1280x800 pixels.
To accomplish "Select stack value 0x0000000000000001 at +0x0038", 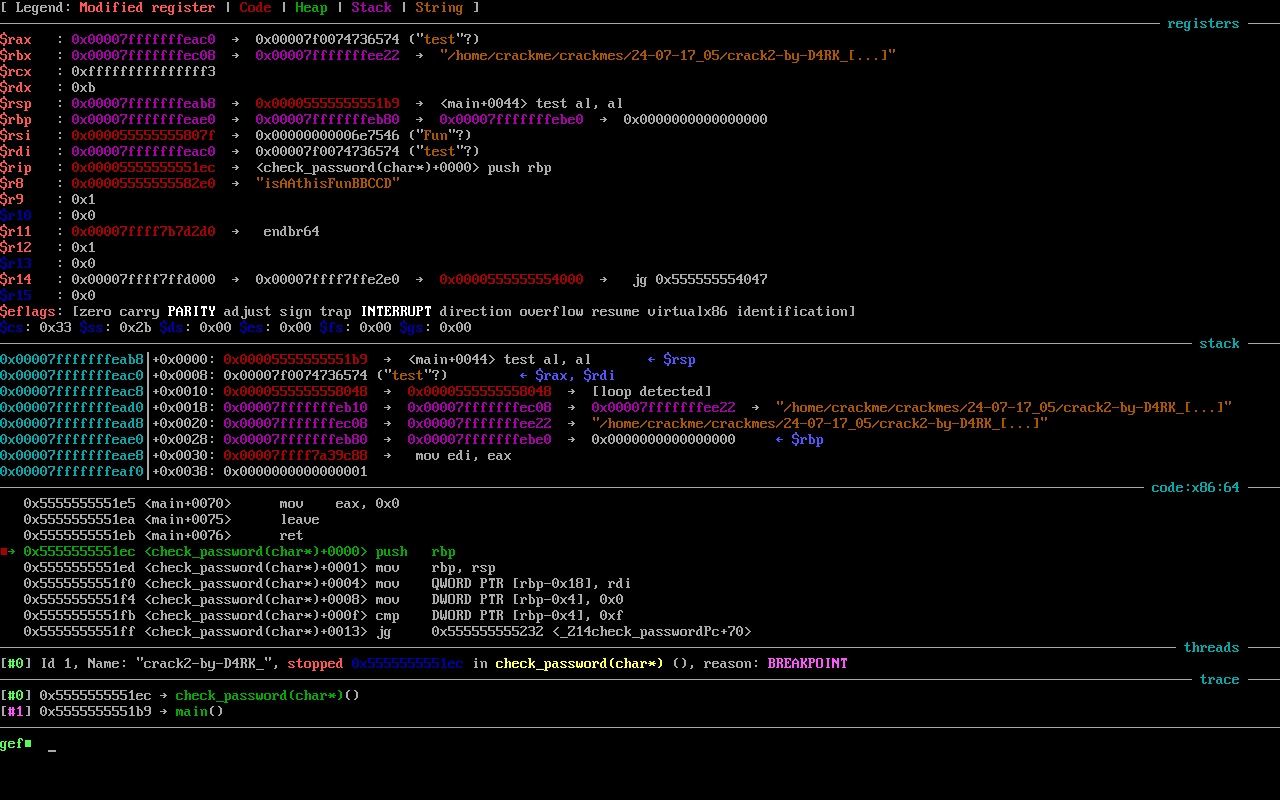I will pos(295,472).
